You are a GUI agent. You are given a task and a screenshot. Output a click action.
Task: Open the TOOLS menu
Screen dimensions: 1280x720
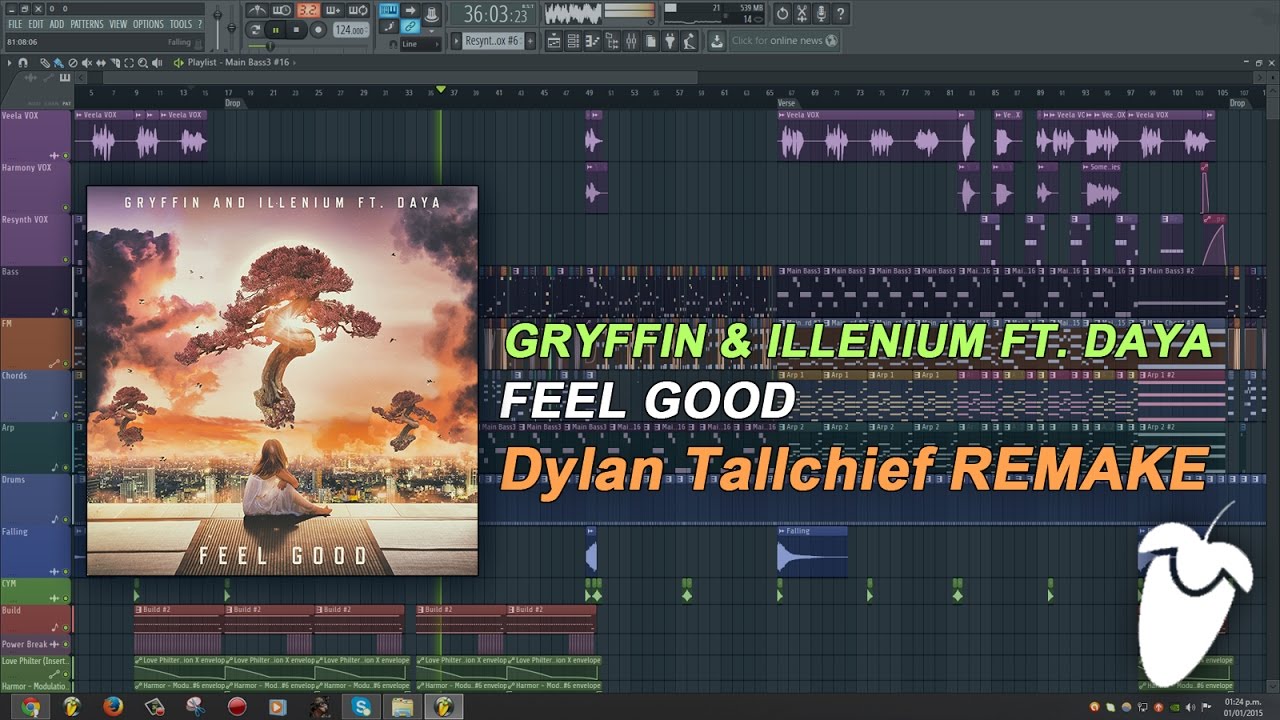coord(180,24)
